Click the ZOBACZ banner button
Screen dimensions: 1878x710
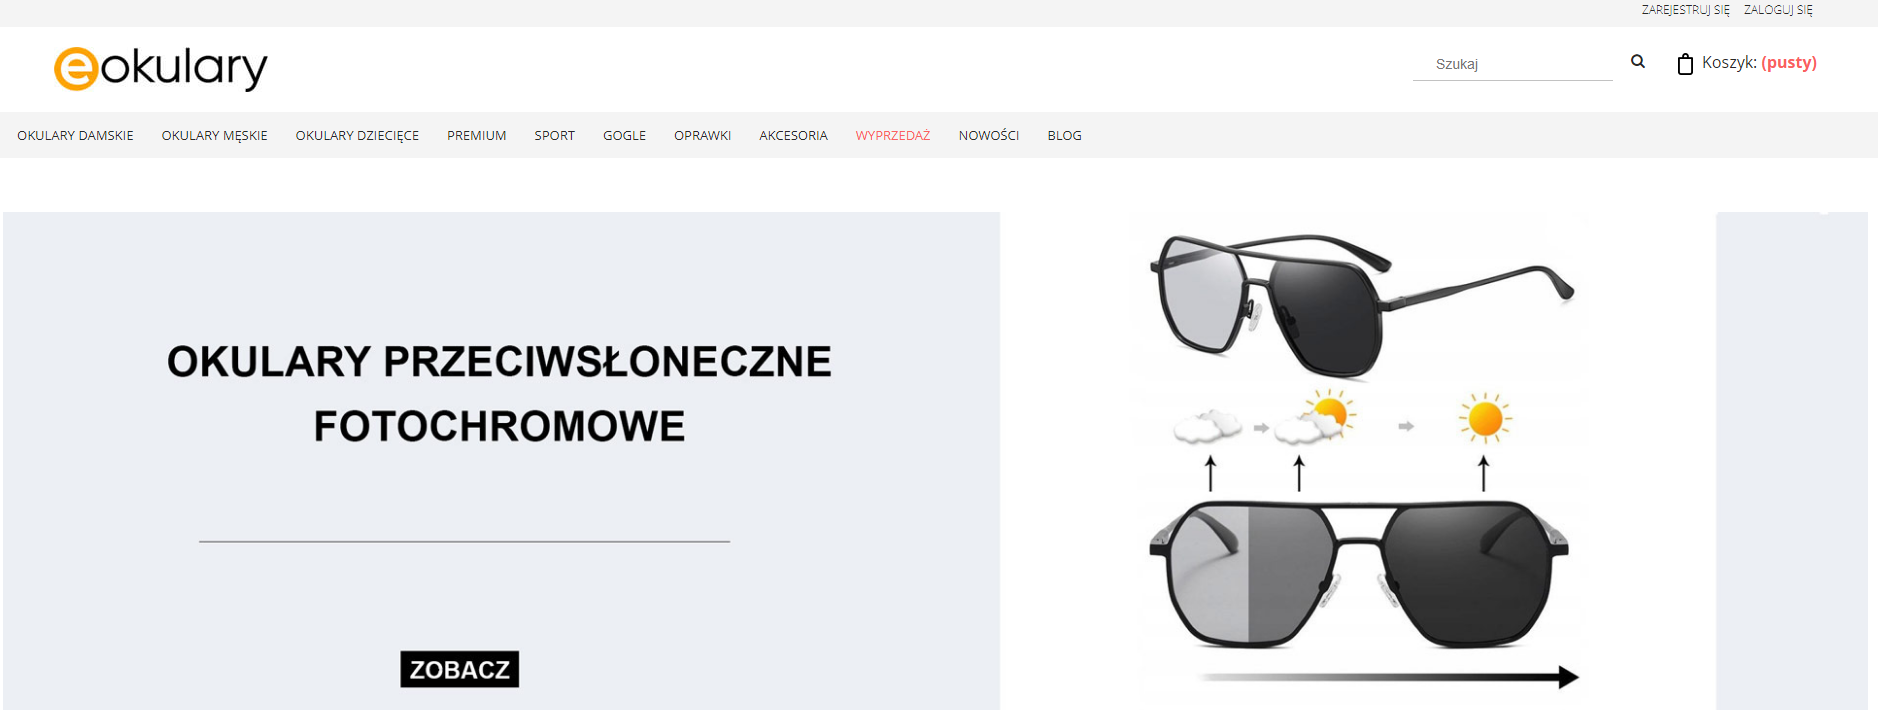(460, 669)
